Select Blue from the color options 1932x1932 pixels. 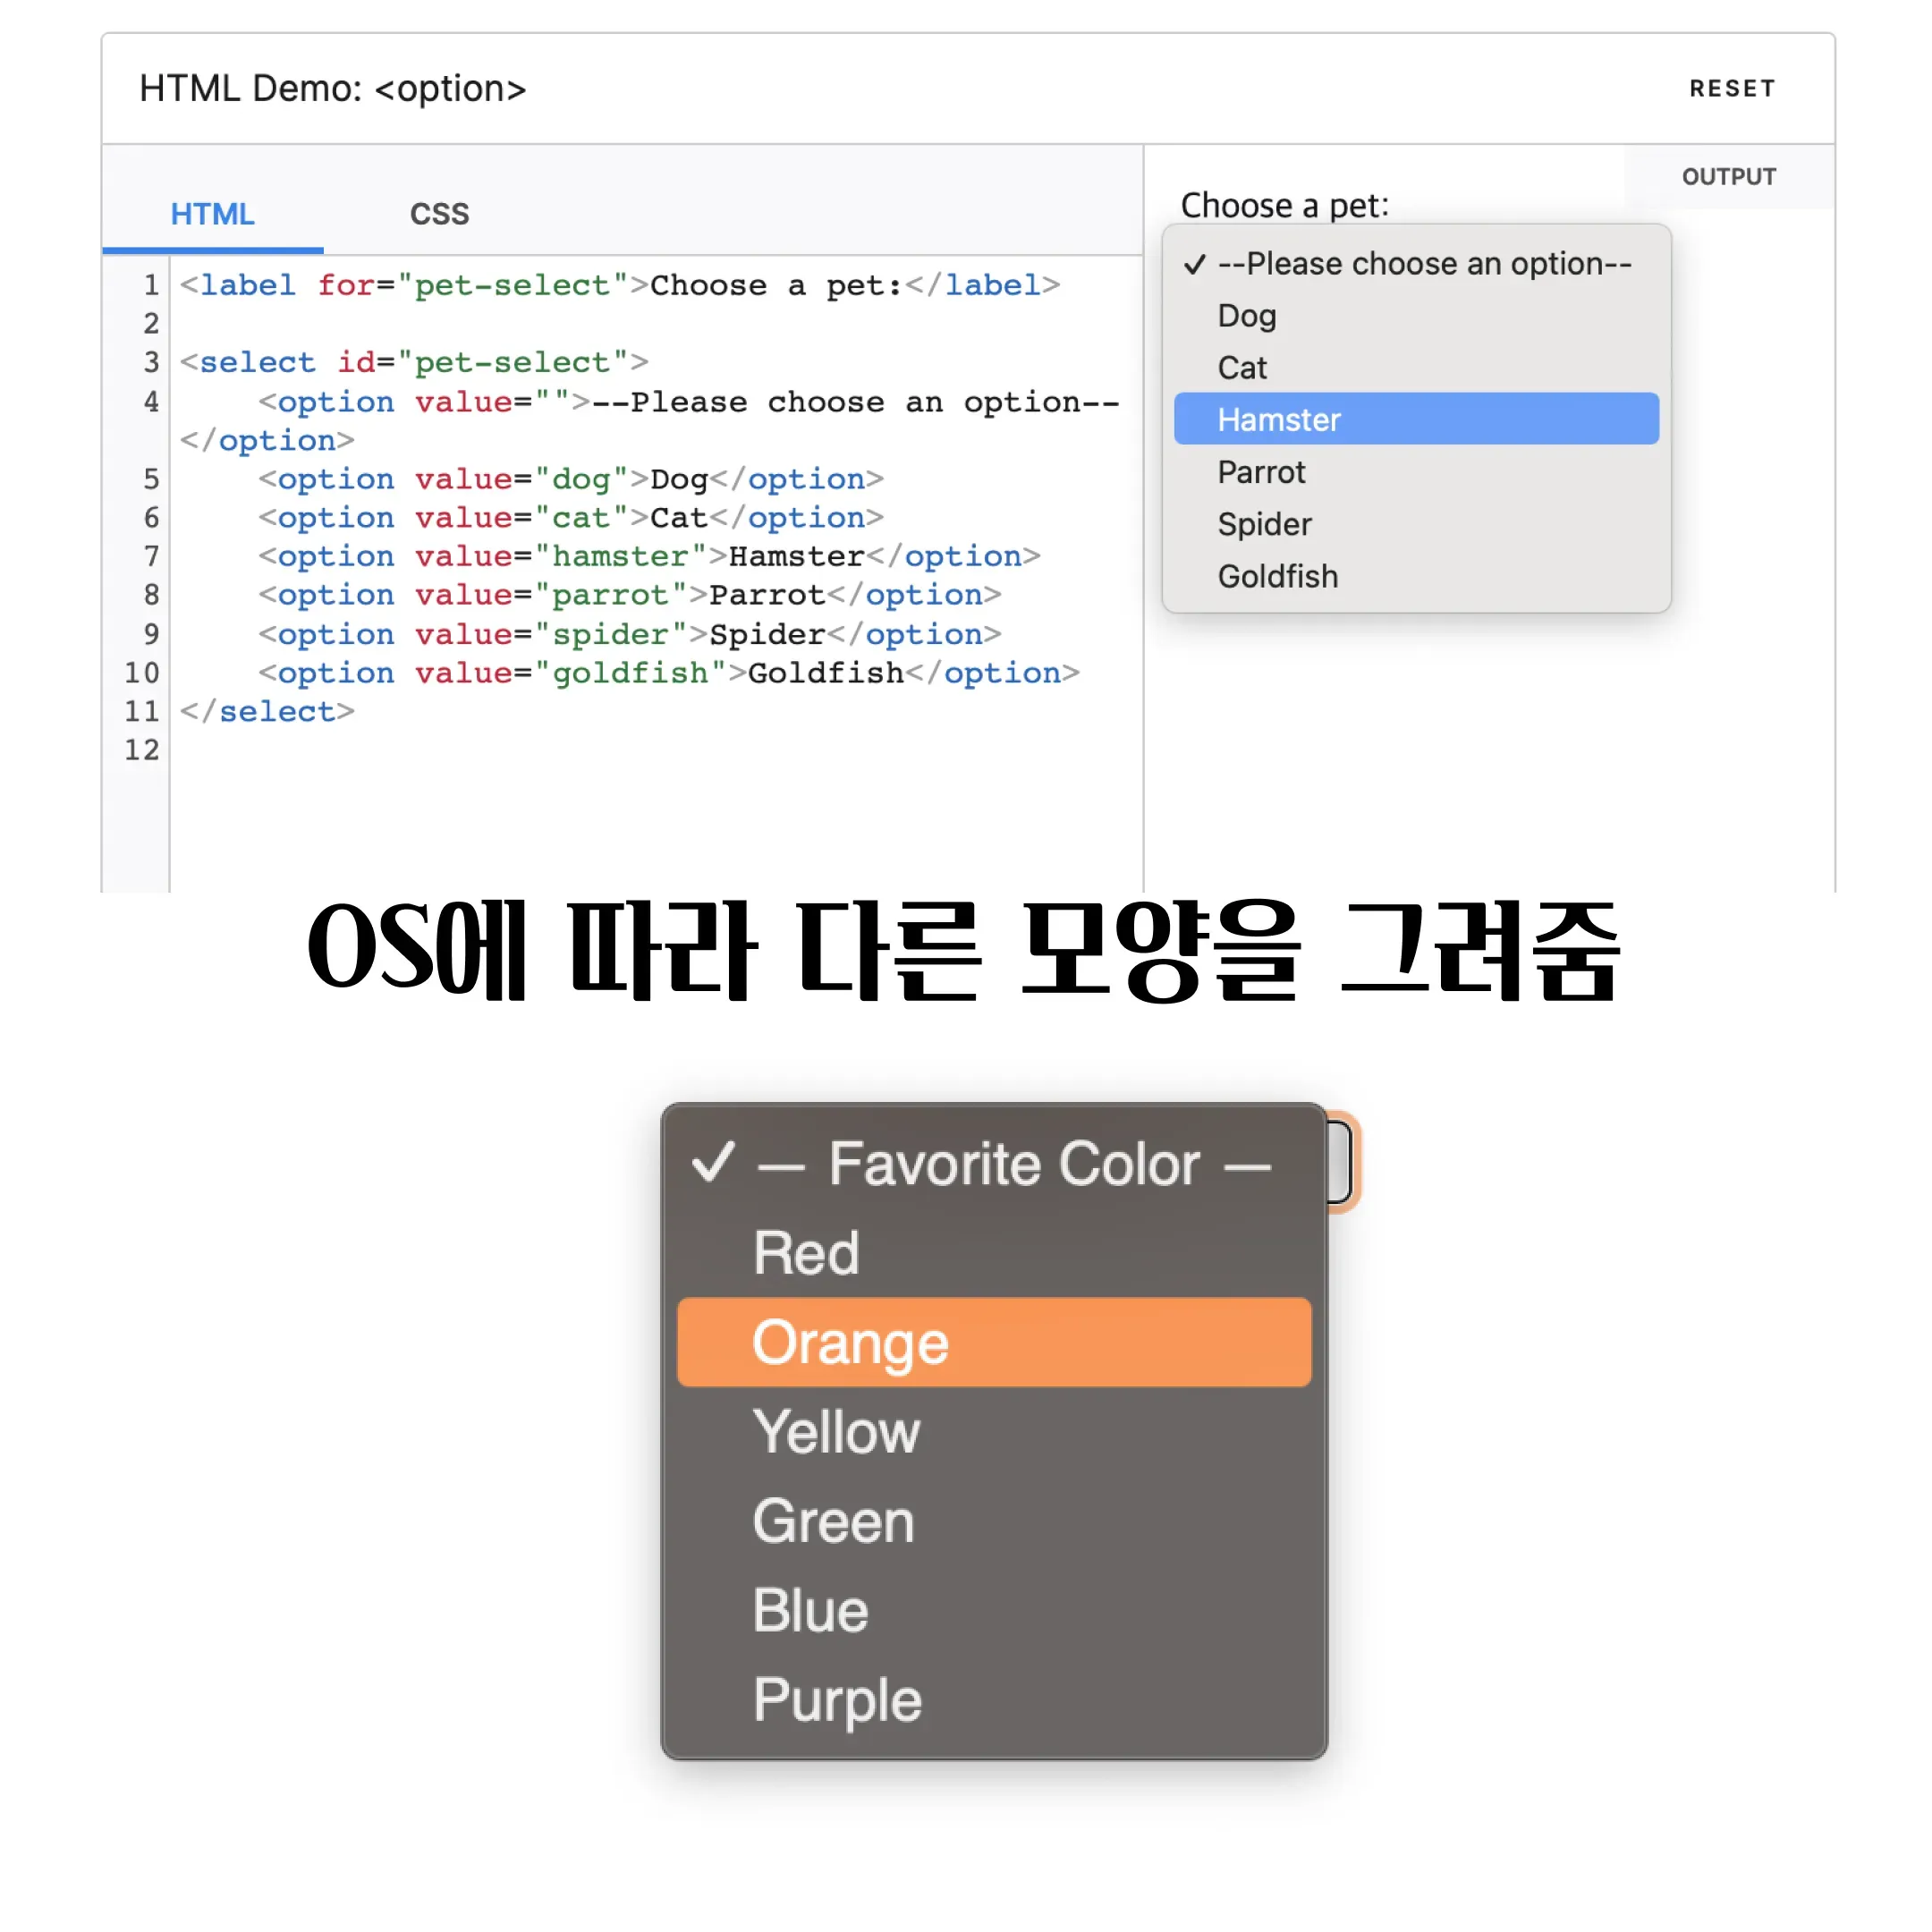(810, 1610)
